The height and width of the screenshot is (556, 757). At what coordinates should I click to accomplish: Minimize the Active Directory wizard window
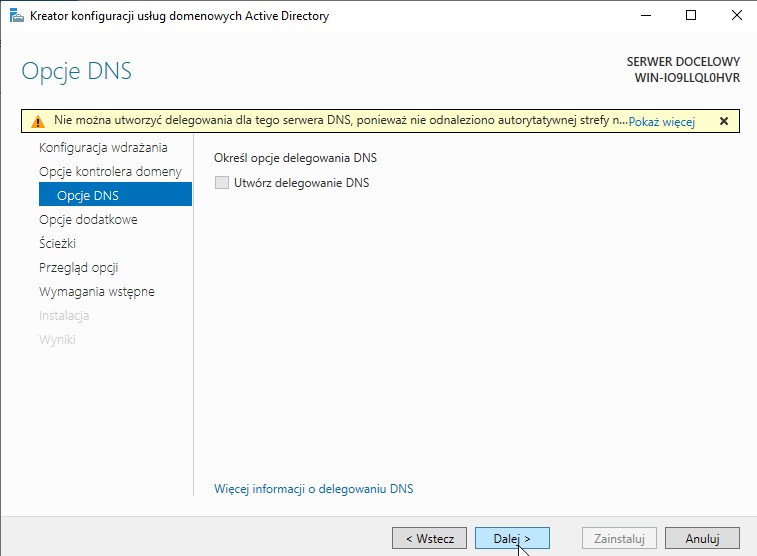pos(642,16)
